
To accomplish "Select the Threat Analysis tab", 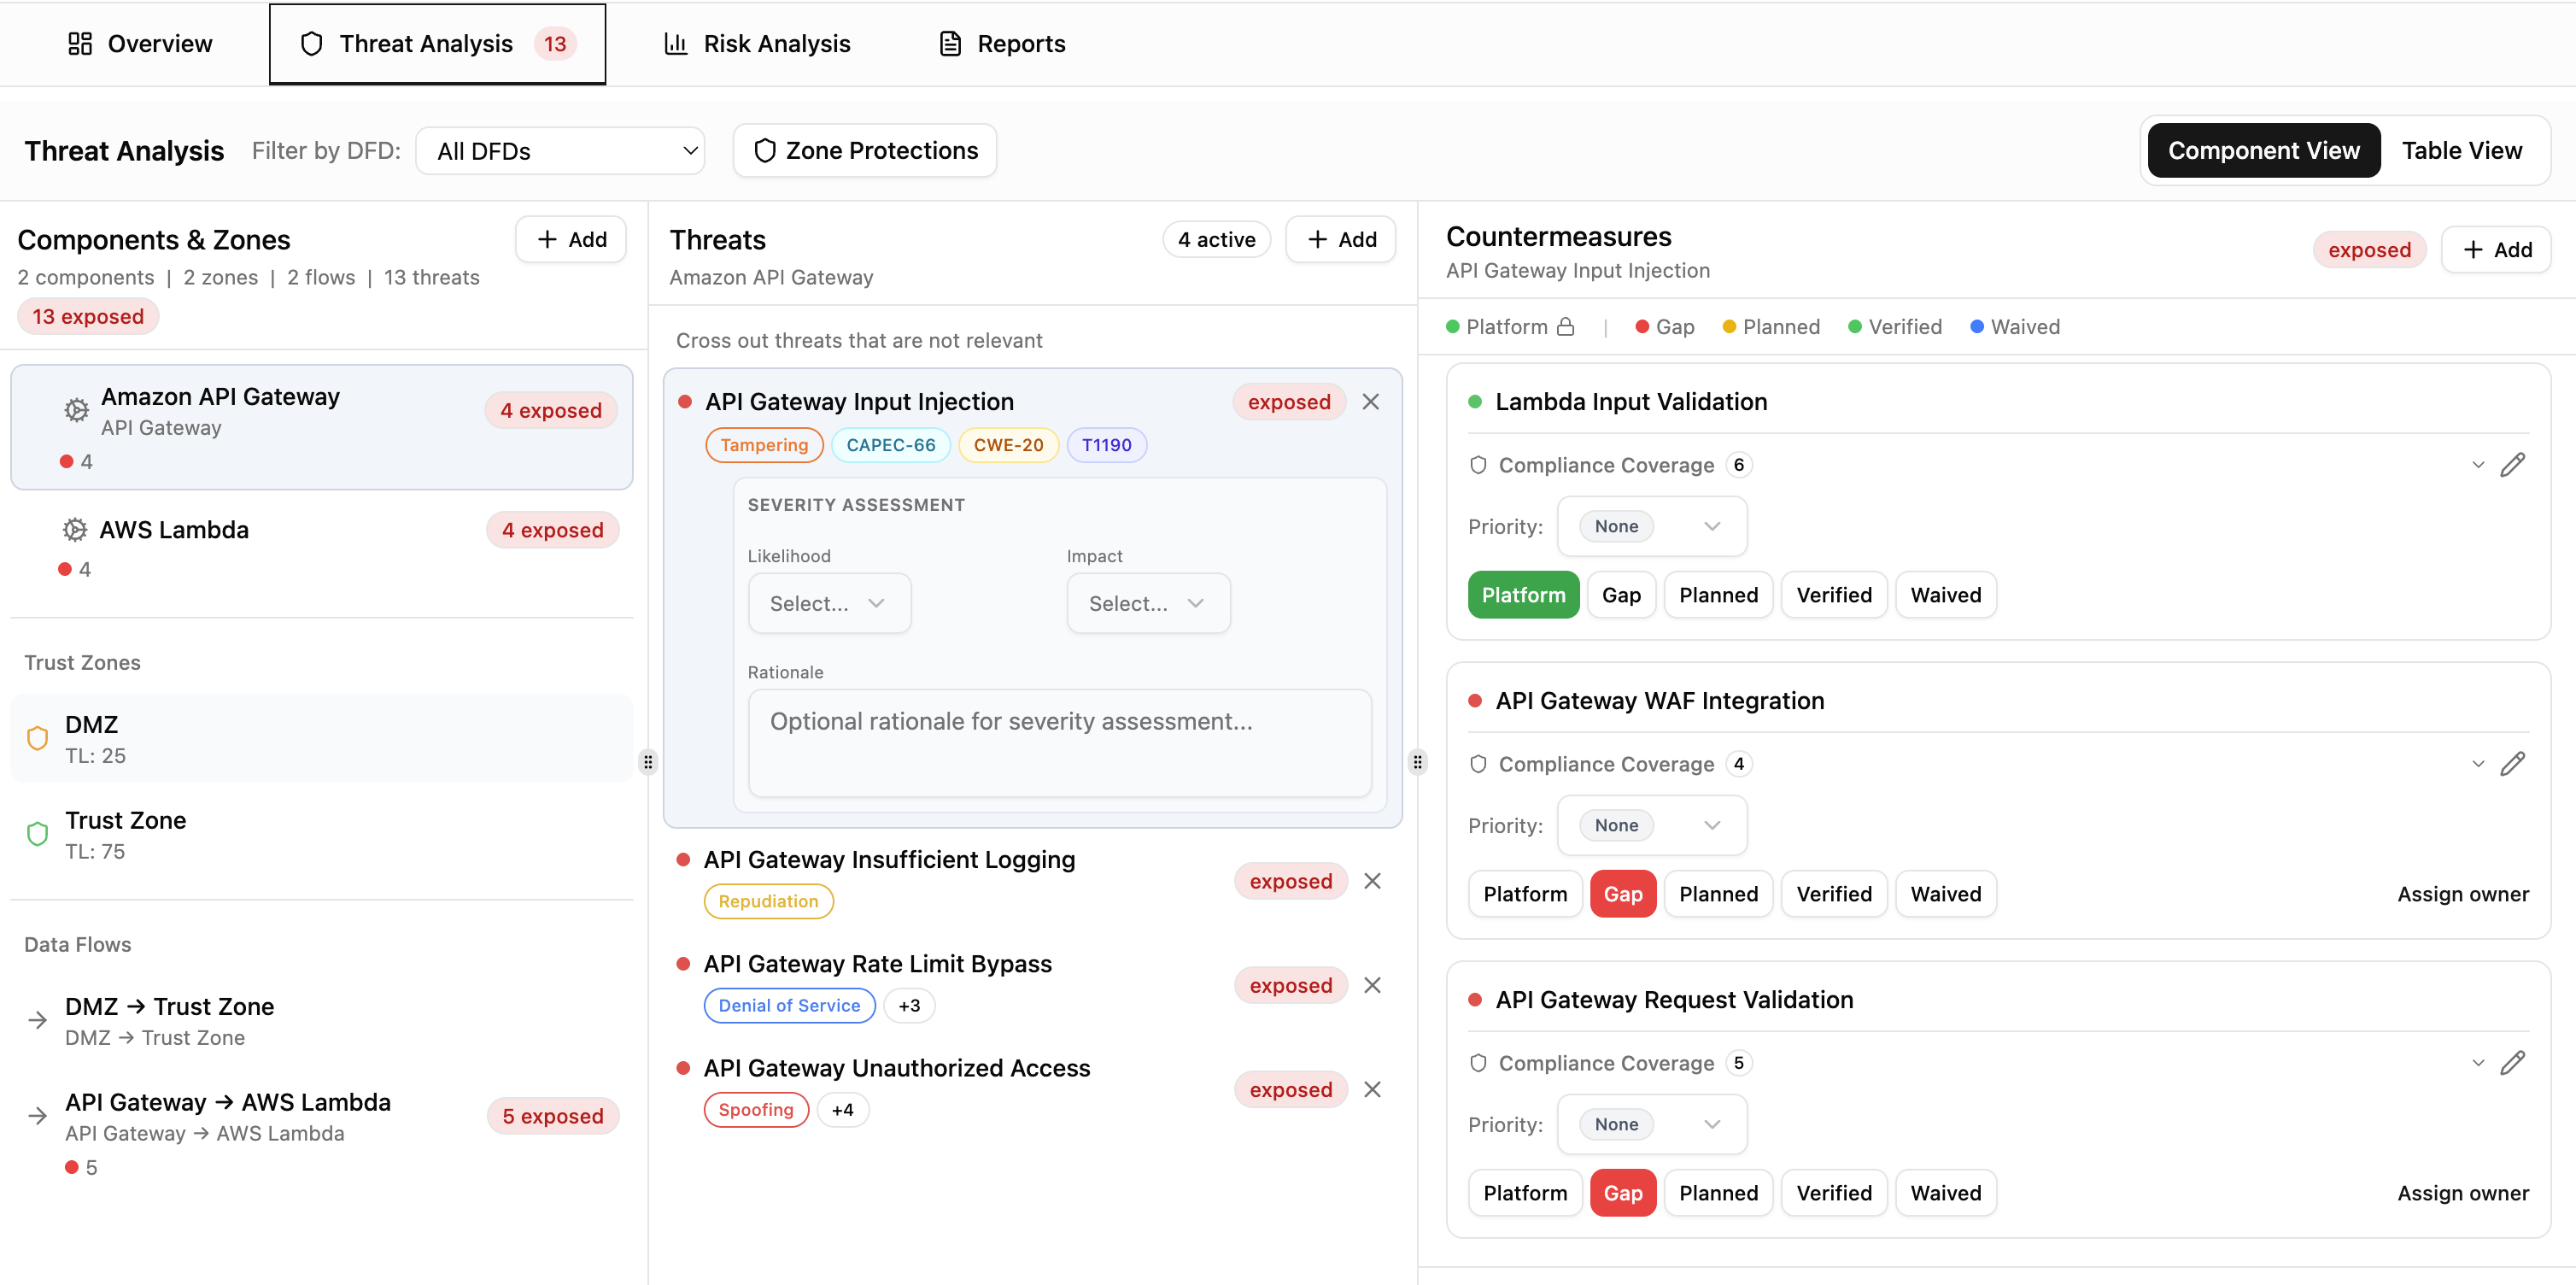I will [437, 43].
